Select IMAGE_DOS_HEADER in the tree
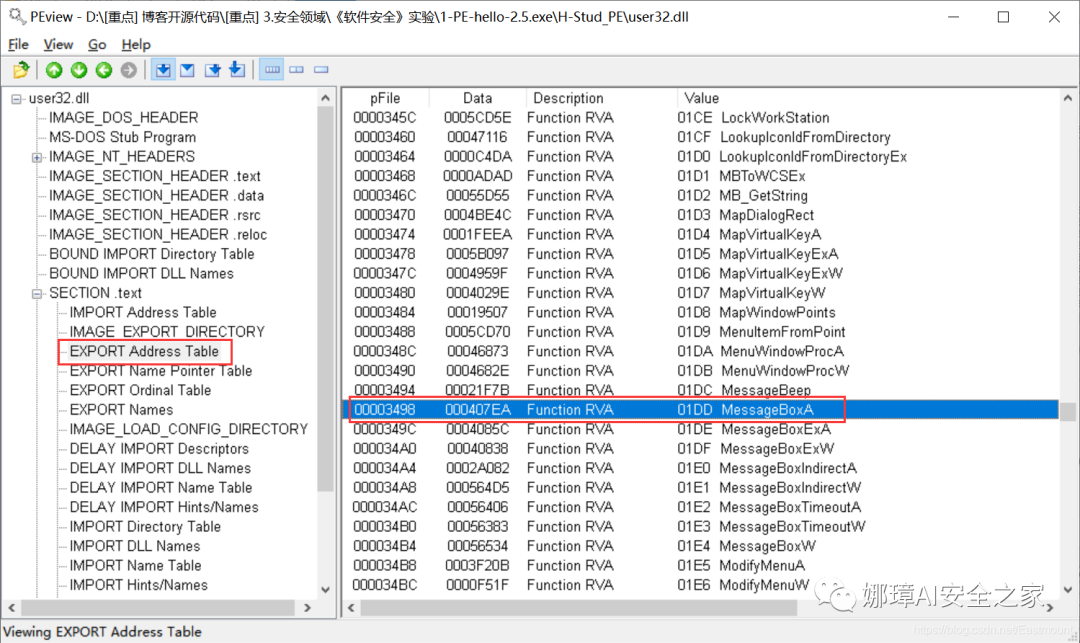 [x=123, y=118]
